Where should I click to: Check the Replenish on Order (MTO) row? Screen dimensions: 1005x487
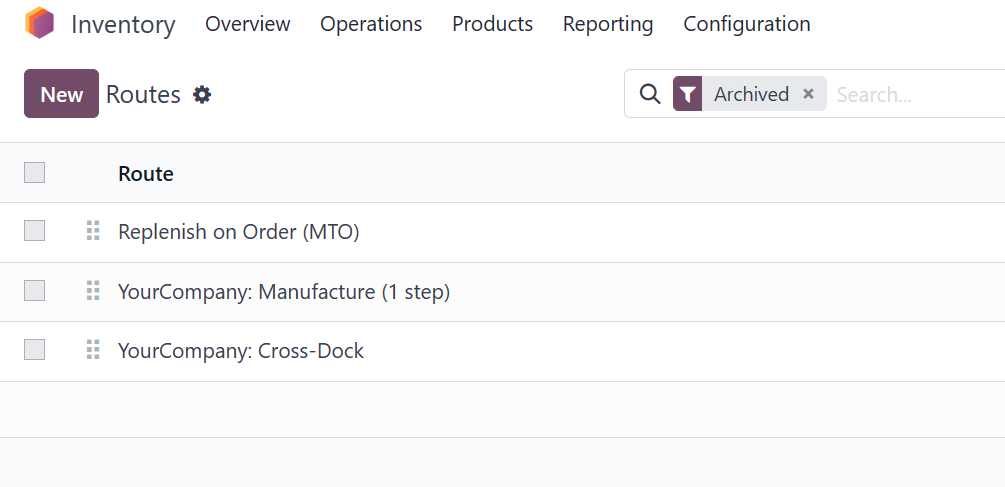click(x=35, y=231)
